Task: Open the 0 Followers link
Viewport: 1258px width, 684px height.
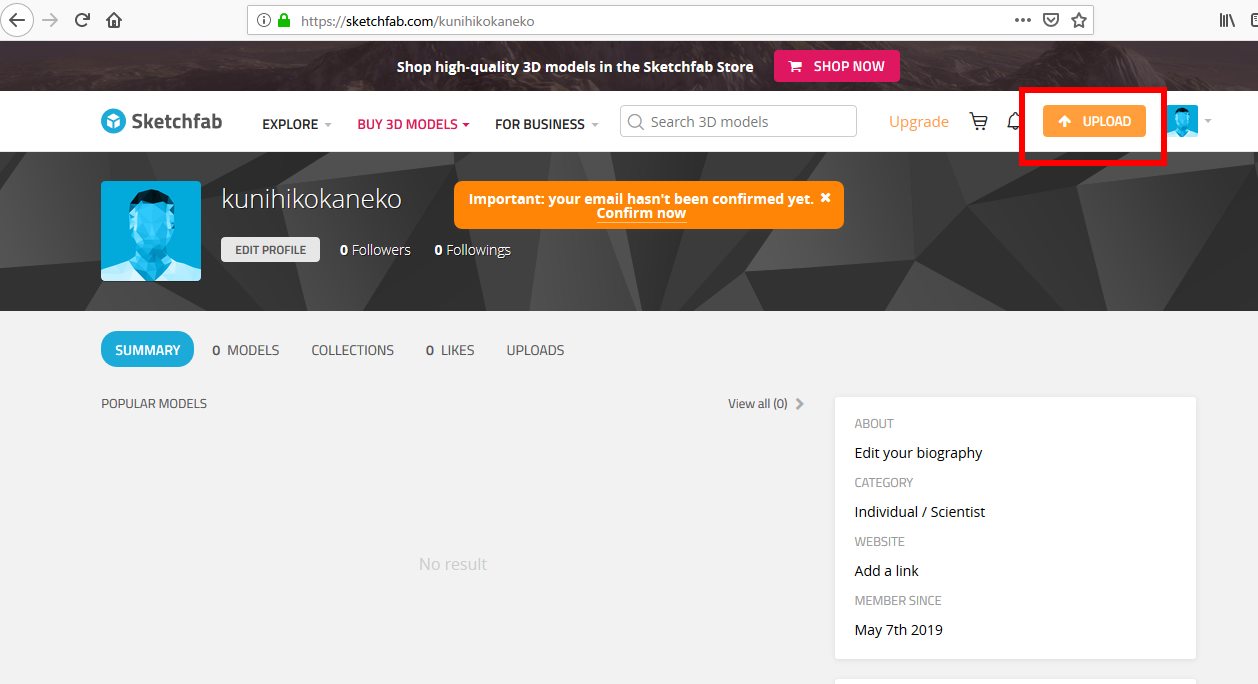Action: [375, 250]
